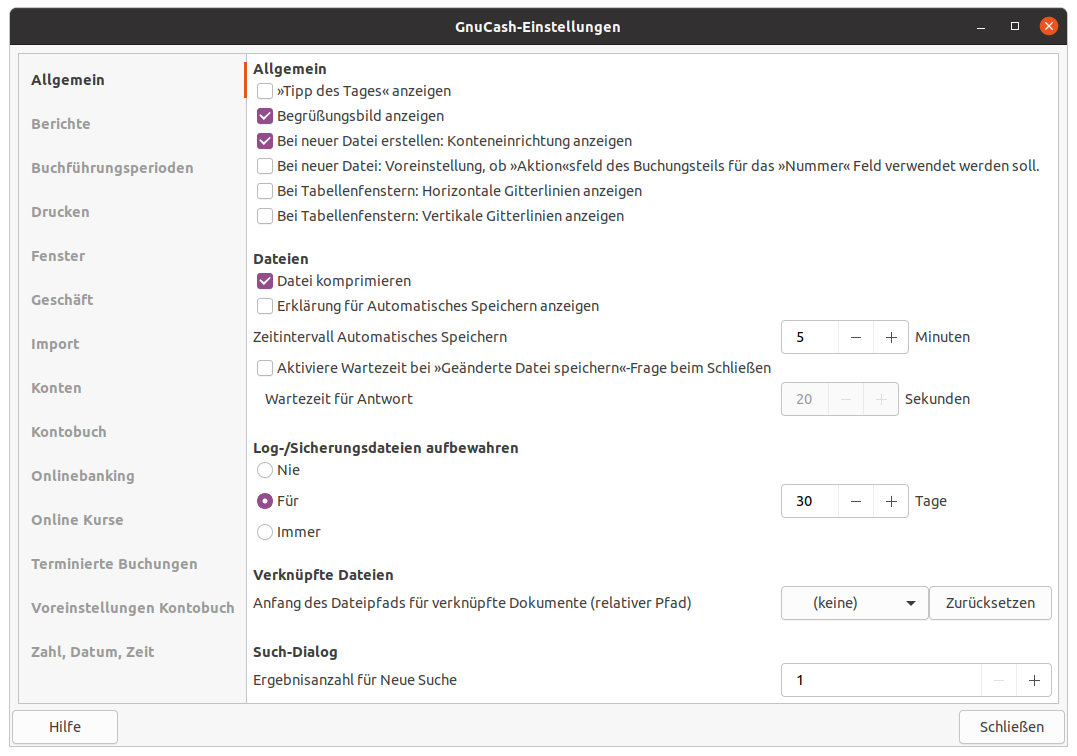Disable Datei komprimieren option
The image size is (1077, 756).
tap(265, 281)
